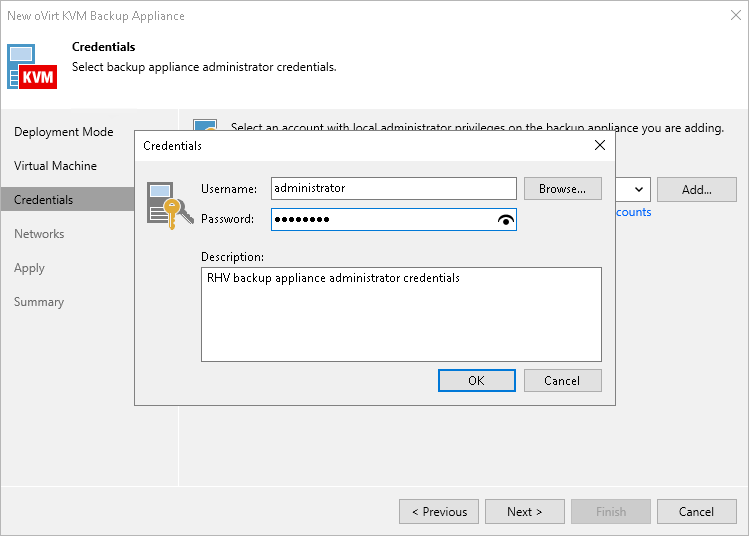The height and width of the screenshot is (536, 749).
Task: Select the Credentials step in sidebar
Action: pyautogui.click(x=44, y=200)
